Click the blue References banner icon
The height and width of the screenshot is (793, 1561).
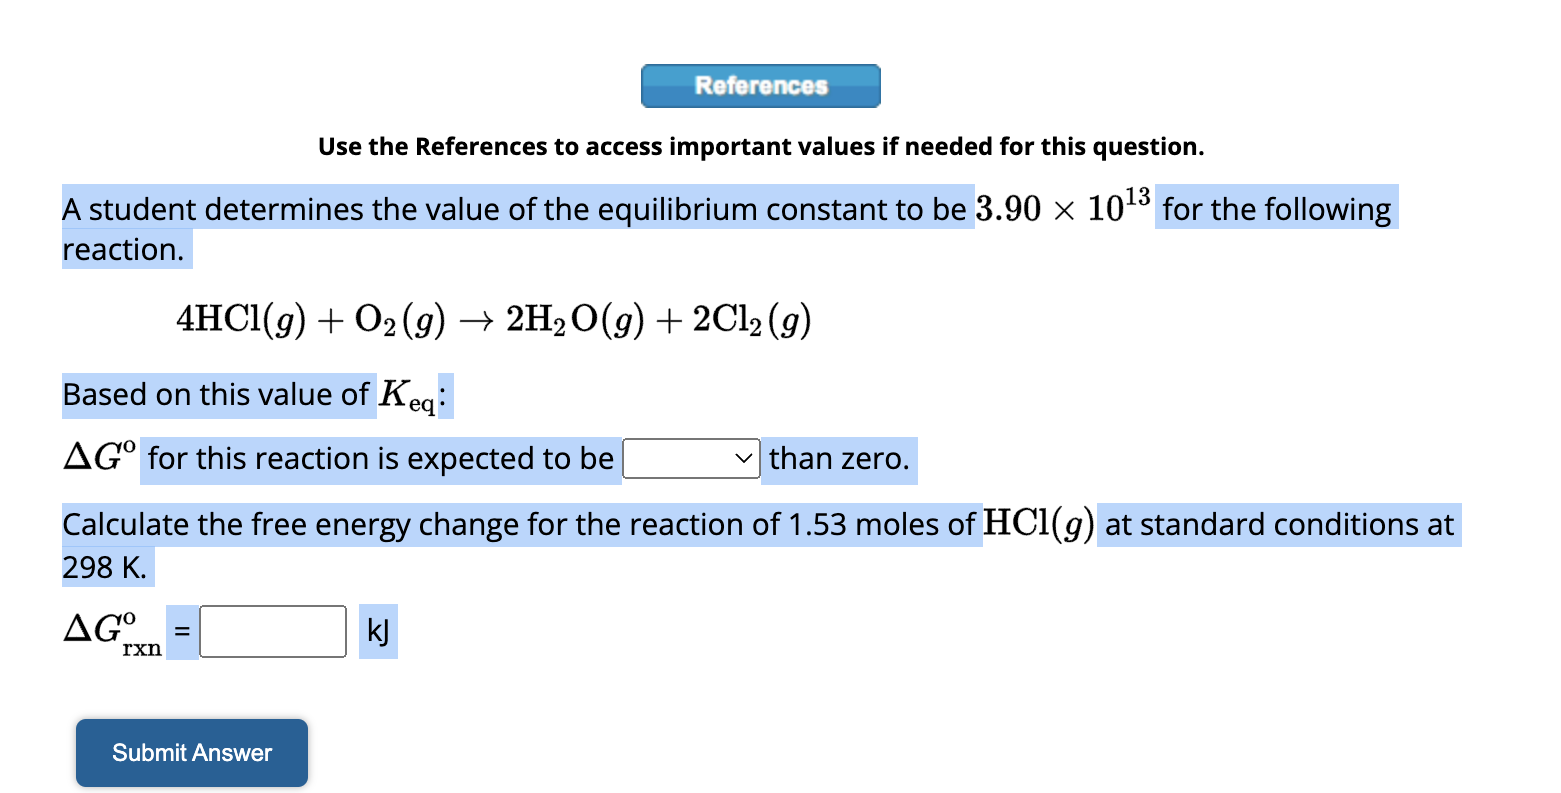pos(760,86)
